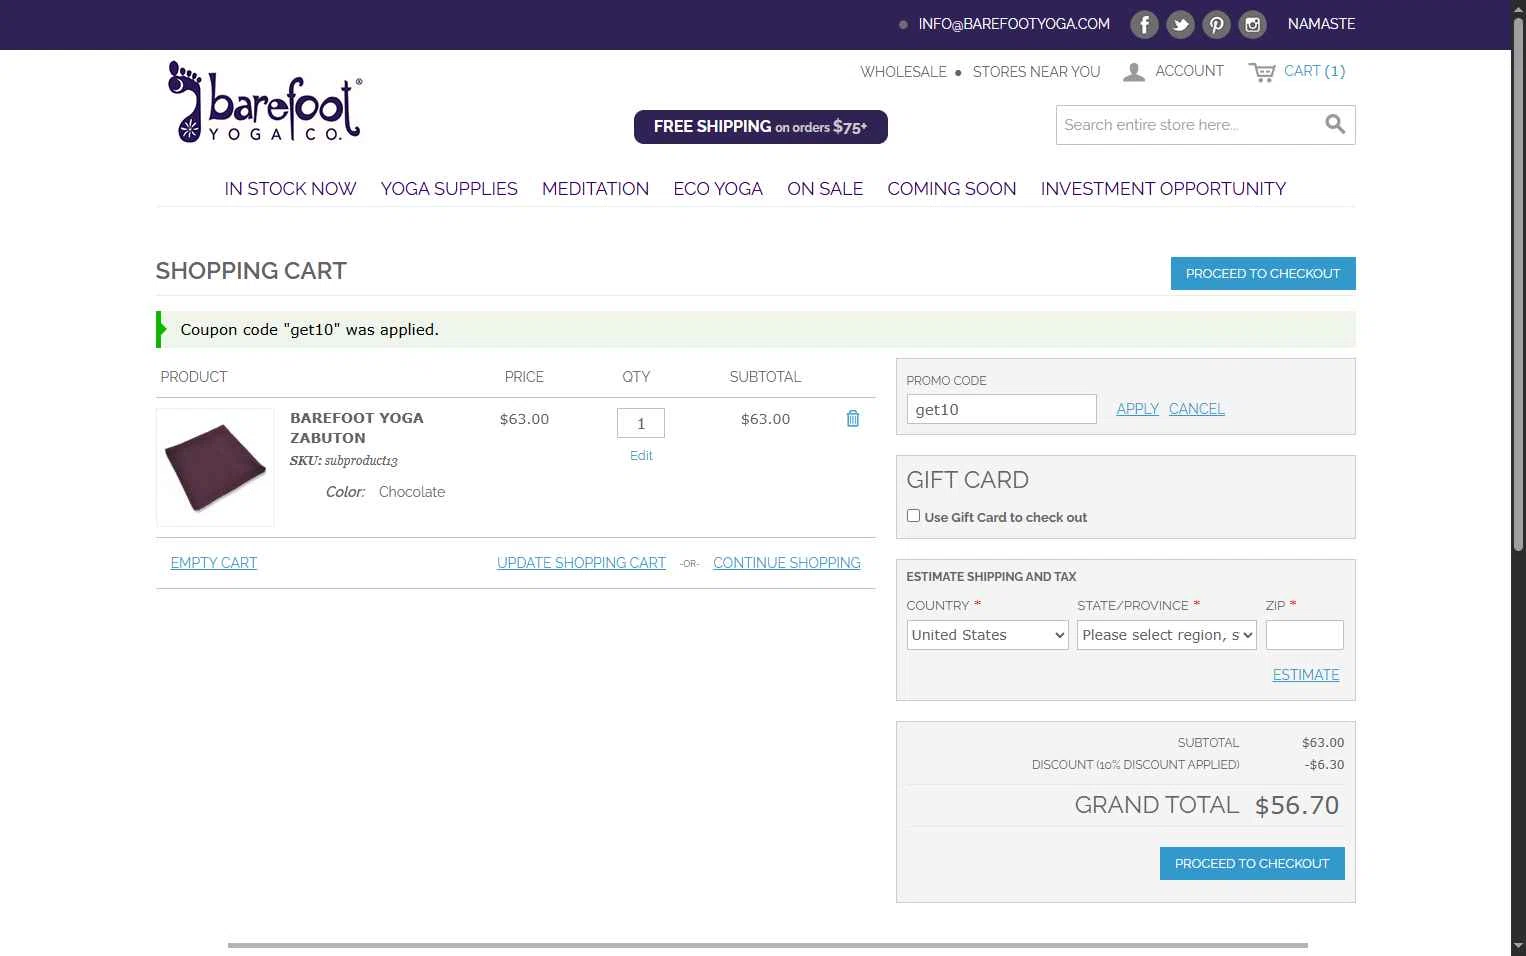Open the Meditation menu

click(595, 189)
